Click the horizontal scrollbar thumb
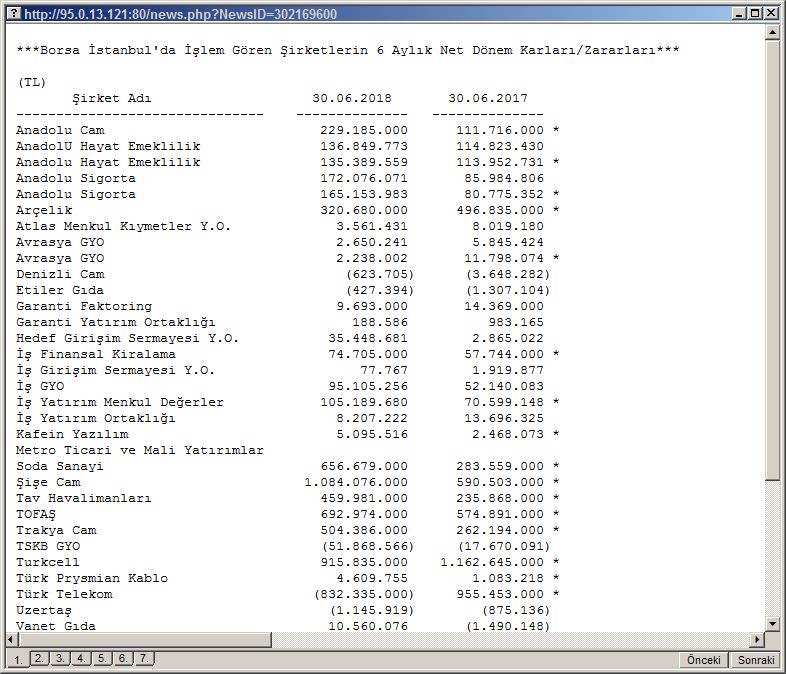 (x=145, y=639)
